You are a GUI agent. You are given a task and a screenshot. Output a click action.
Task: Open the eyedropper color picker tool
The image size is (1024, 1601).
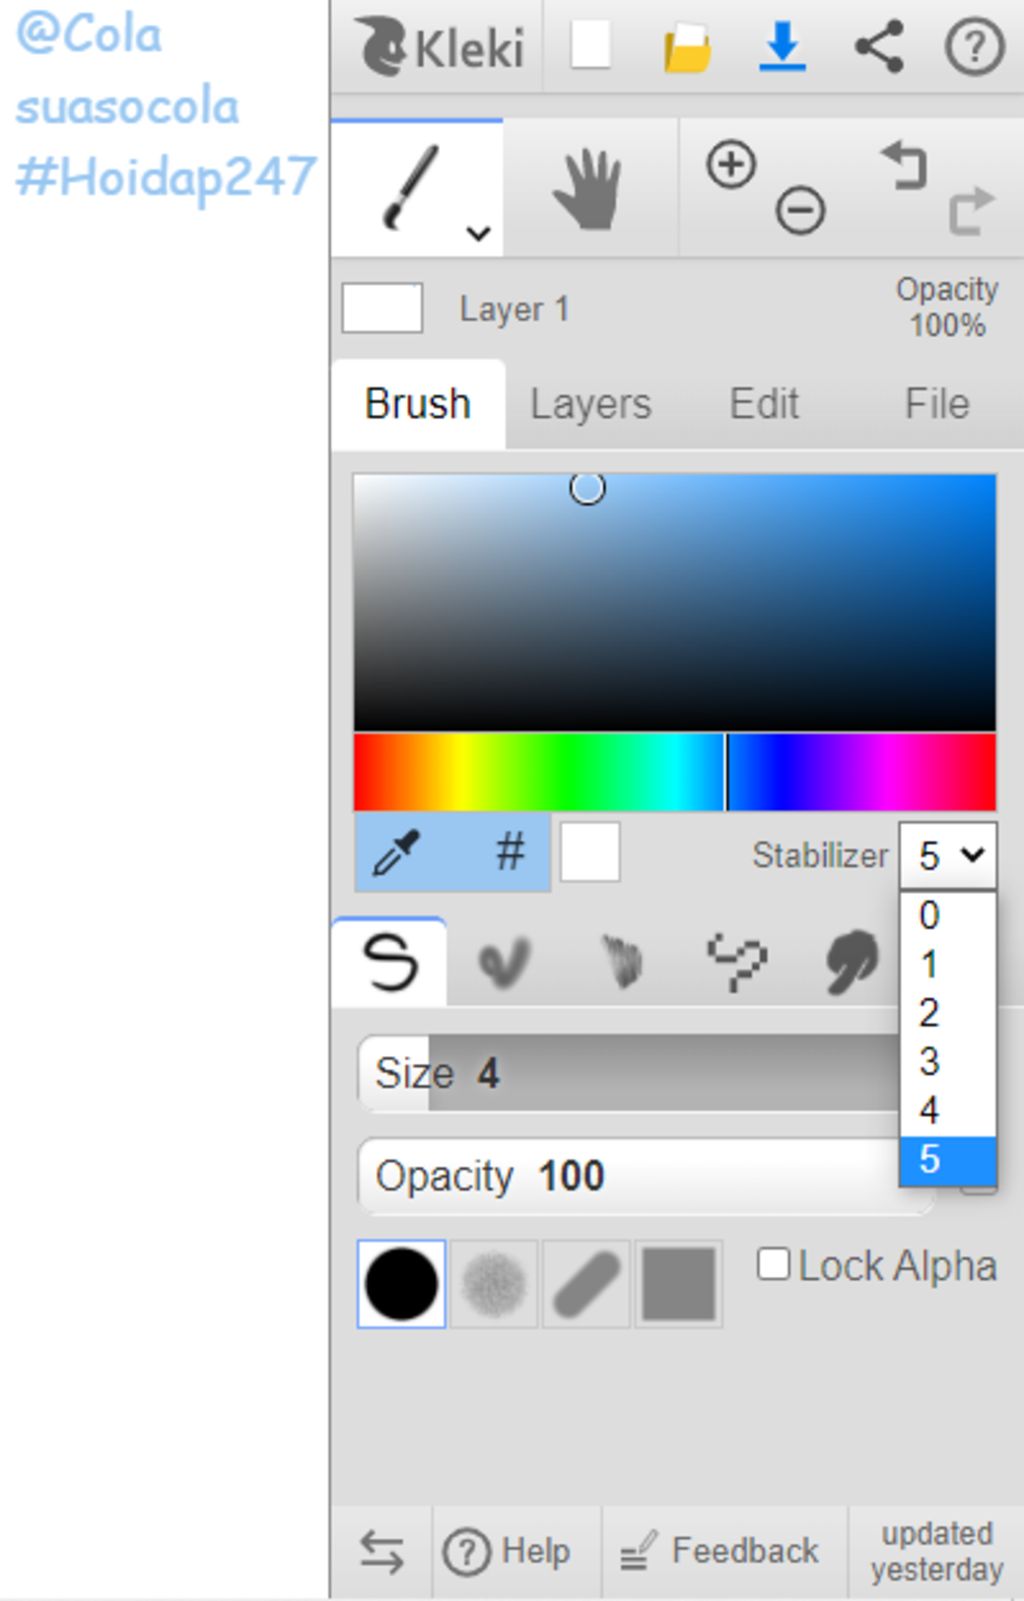[x=397, y=854]
